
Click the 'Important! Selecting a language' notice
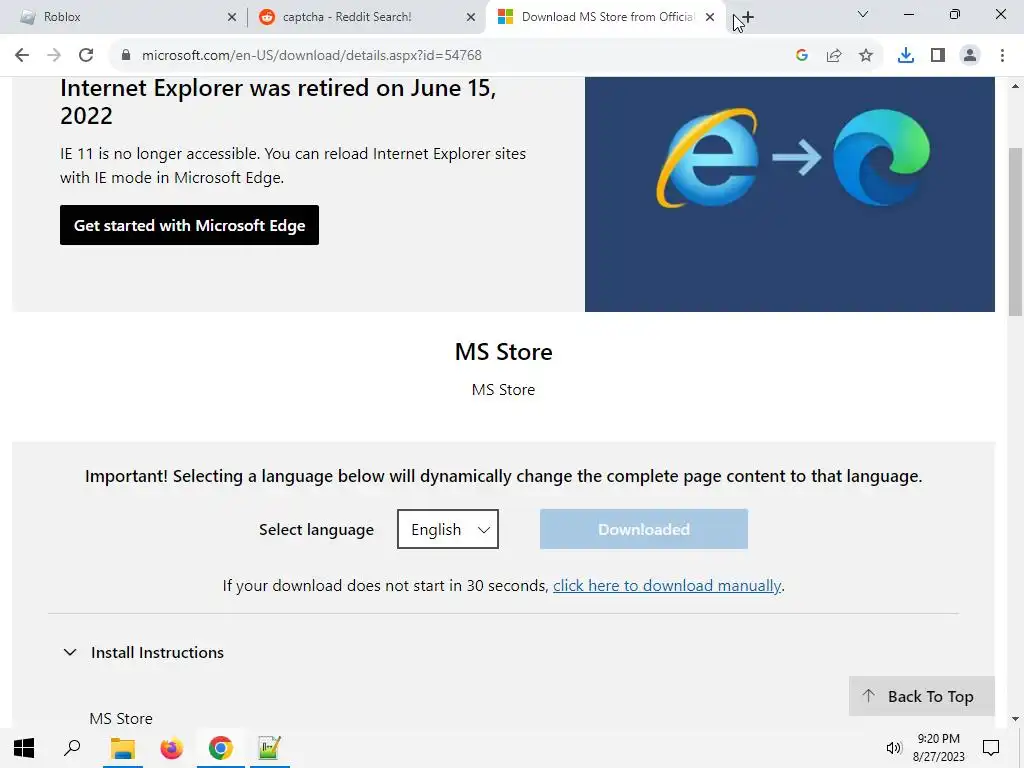pos(504,476)
